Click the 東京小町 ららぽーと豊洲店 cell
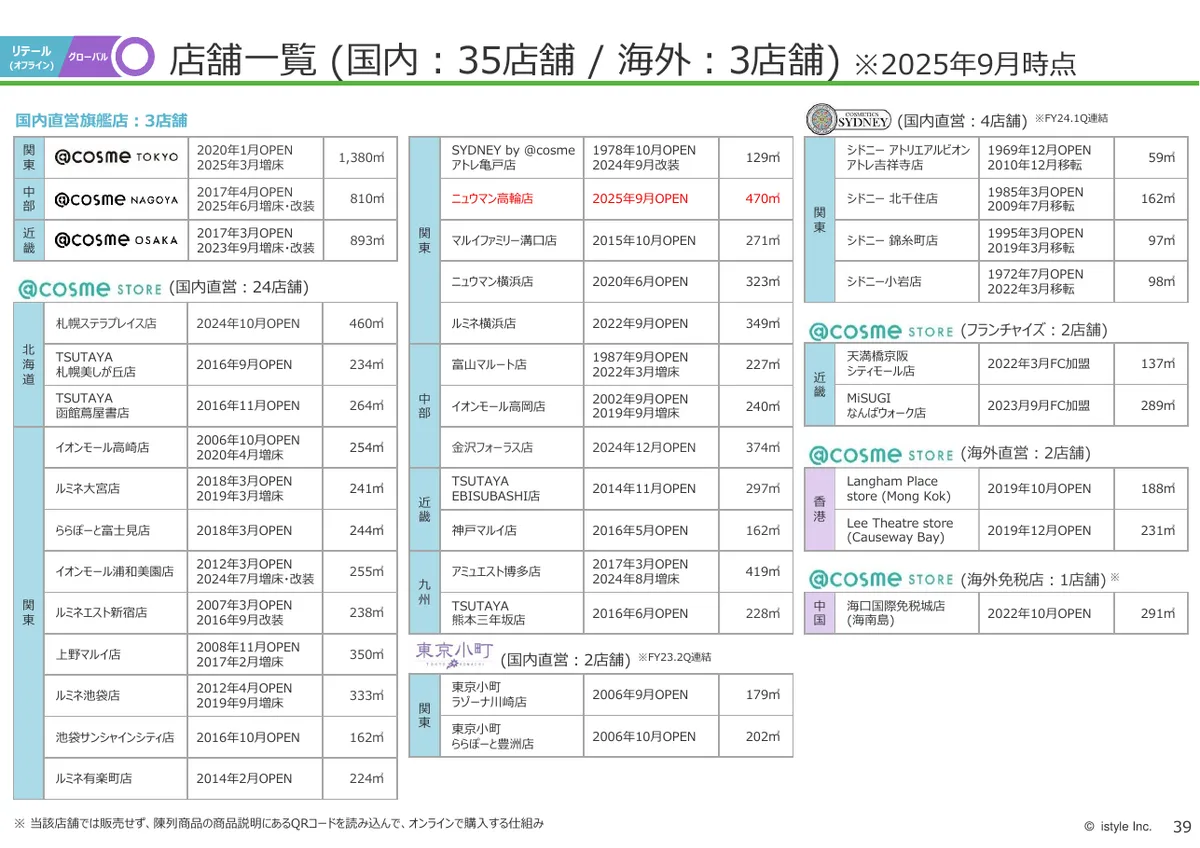 511,736
